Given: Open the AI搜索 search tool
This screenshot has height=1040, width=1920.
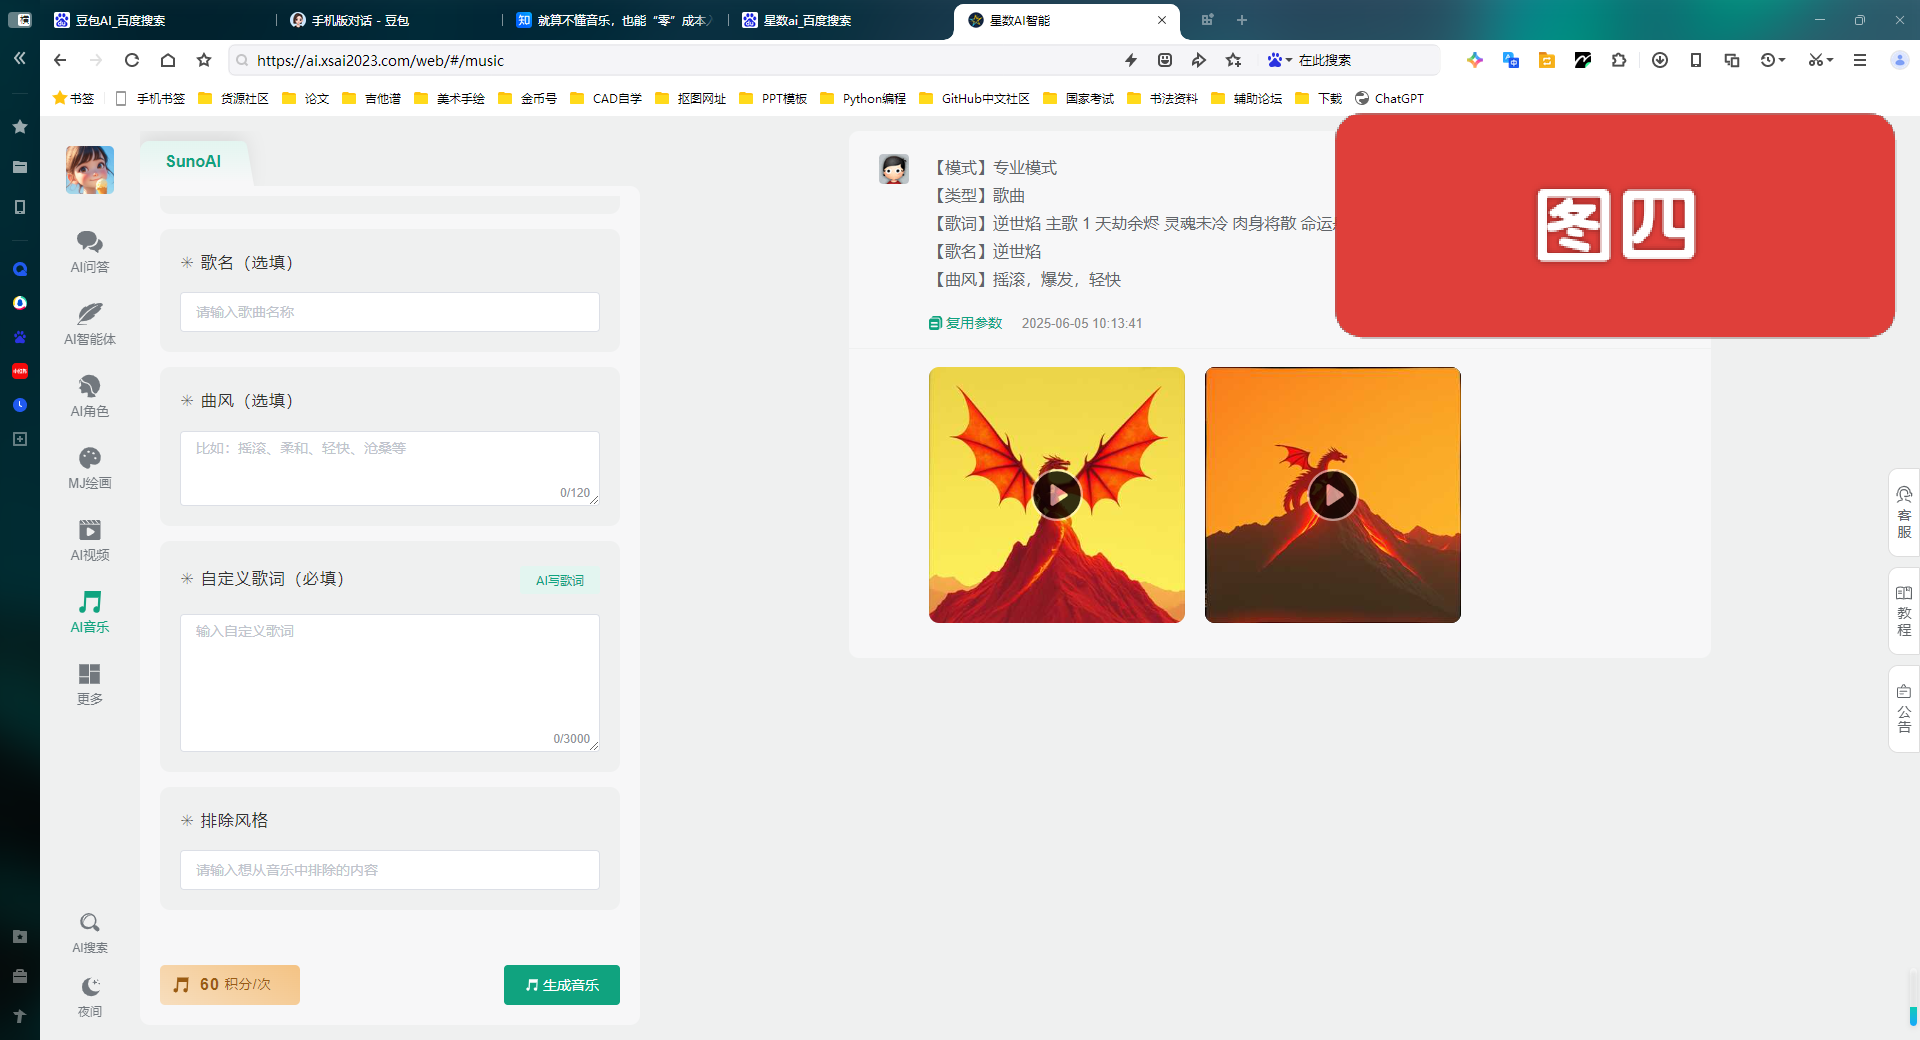Looking at the screenshot, I should [90, 932].
